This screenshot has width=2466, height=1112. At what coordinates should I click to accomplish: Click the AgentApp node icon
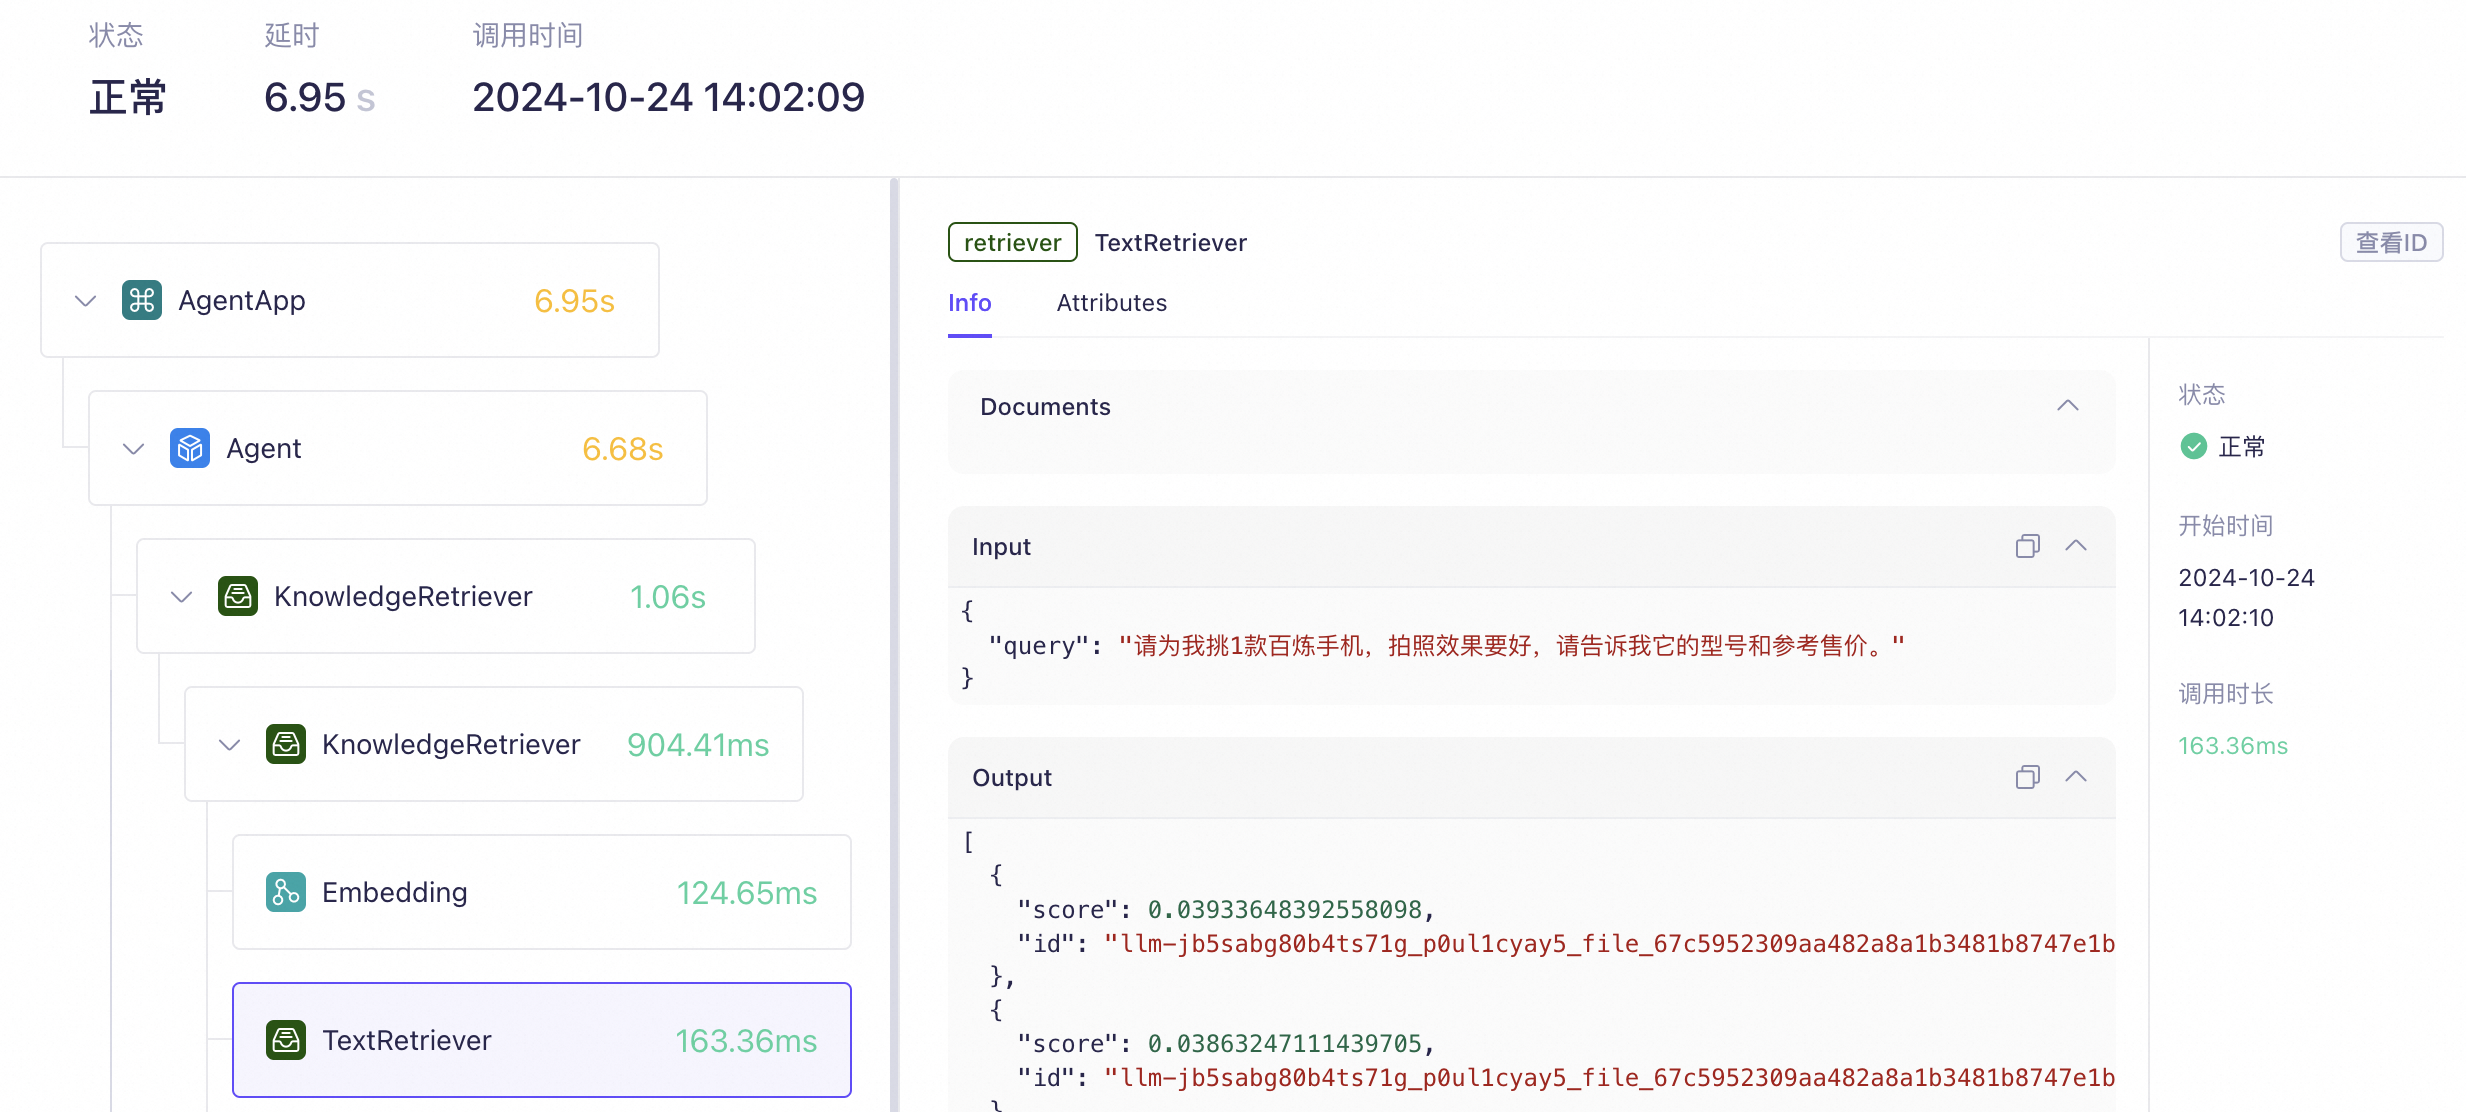(x=141, y=300)
